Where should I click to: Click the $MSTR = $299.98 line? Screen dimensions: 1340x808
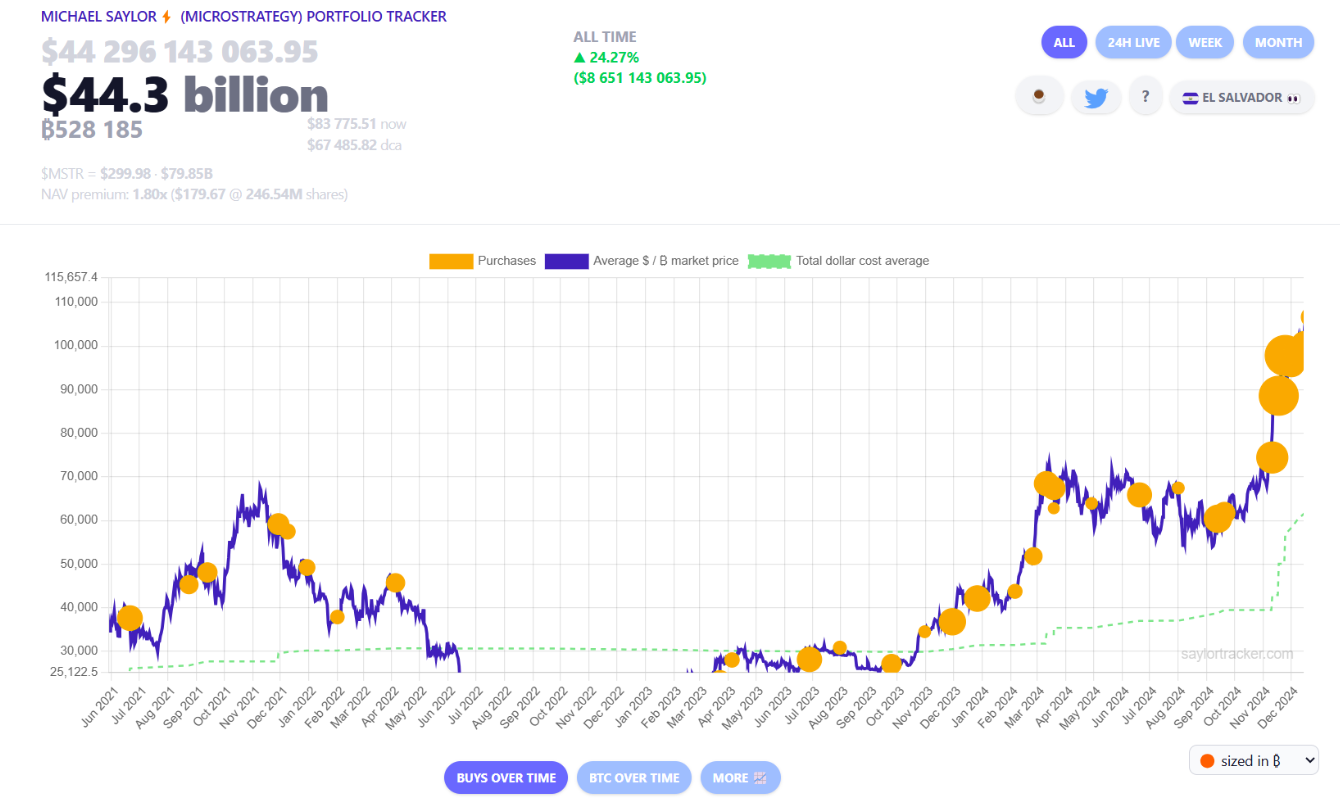(127, 173)
